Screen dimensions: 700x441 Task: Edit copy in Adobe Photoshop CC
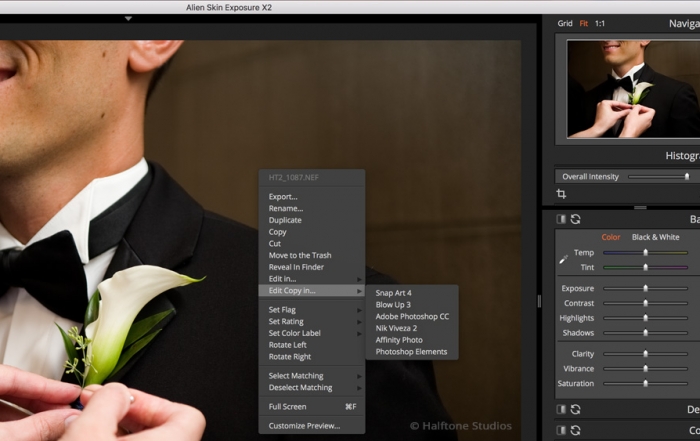pyautogui.click(x=412, y=316)
